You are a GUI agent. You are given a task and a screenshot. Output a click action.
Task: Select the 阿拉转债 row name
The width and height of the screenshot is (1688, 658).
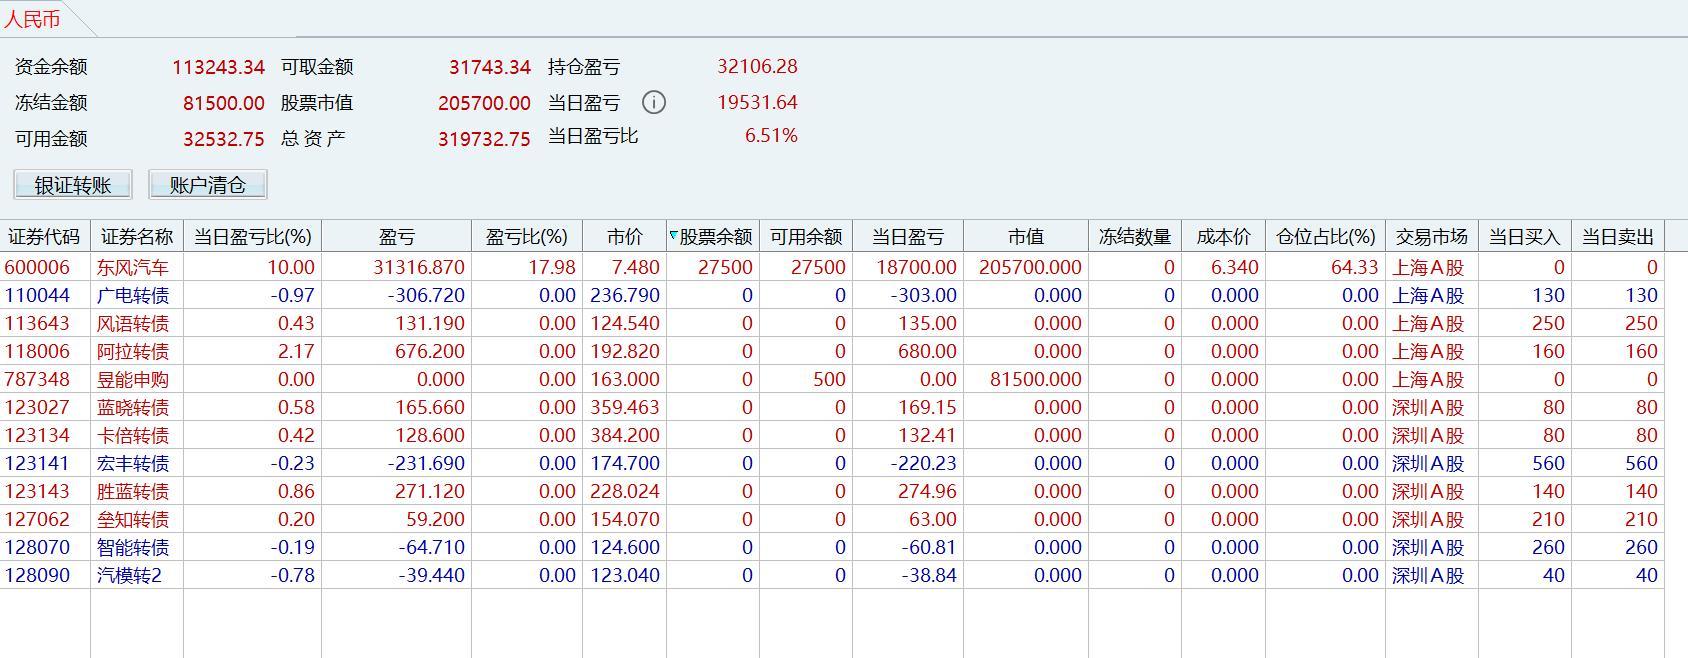[x=133, y=351]
